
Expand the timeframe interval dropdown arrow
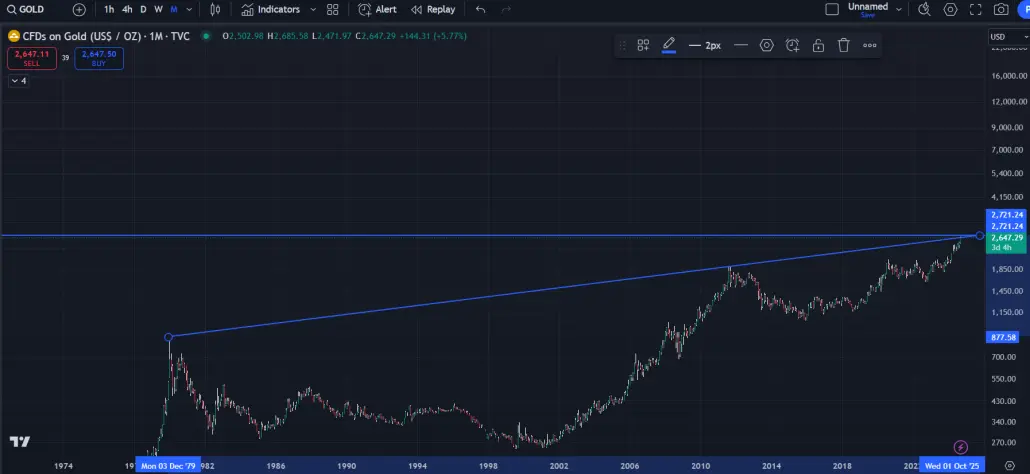(190, 9)
